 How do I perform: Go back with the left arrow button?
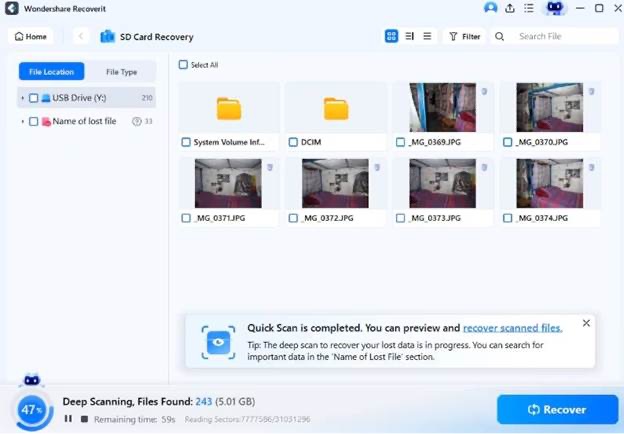pyautogui.click(x=81, y=37)
